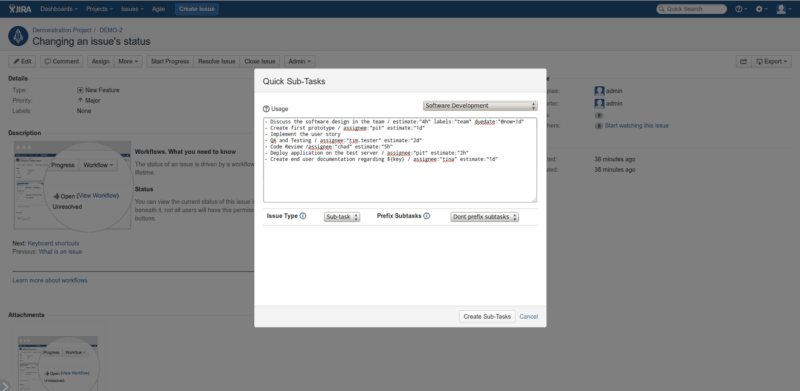Open Learn more about workflows link
Viewport: 800px width, 391px height.
tap(50, 280)
